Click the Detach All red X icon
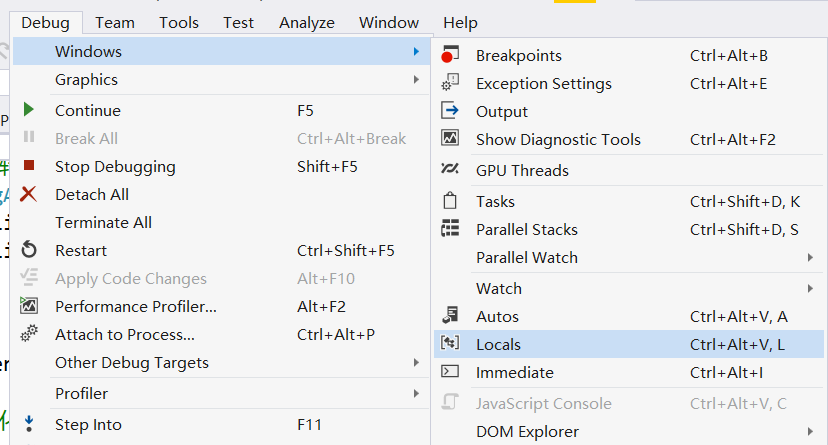Viewport: 828px width, 445px height. 29,194
